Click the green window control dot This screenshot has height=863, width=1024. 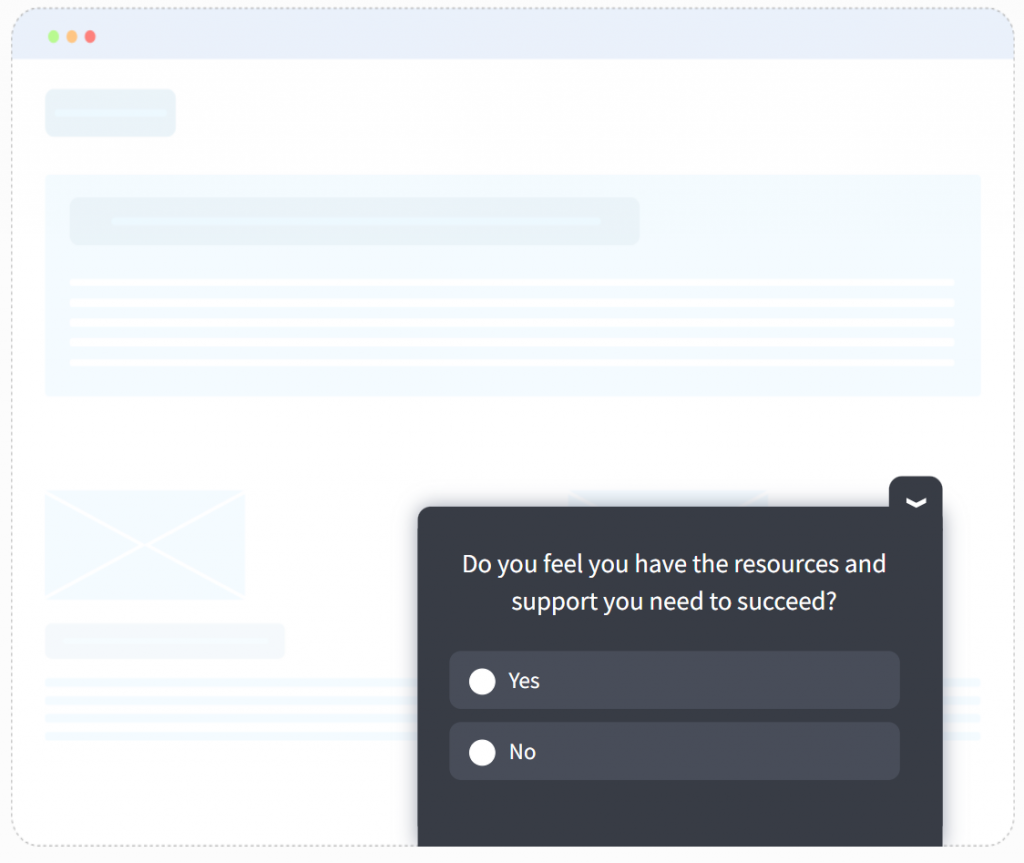[52, 36]
